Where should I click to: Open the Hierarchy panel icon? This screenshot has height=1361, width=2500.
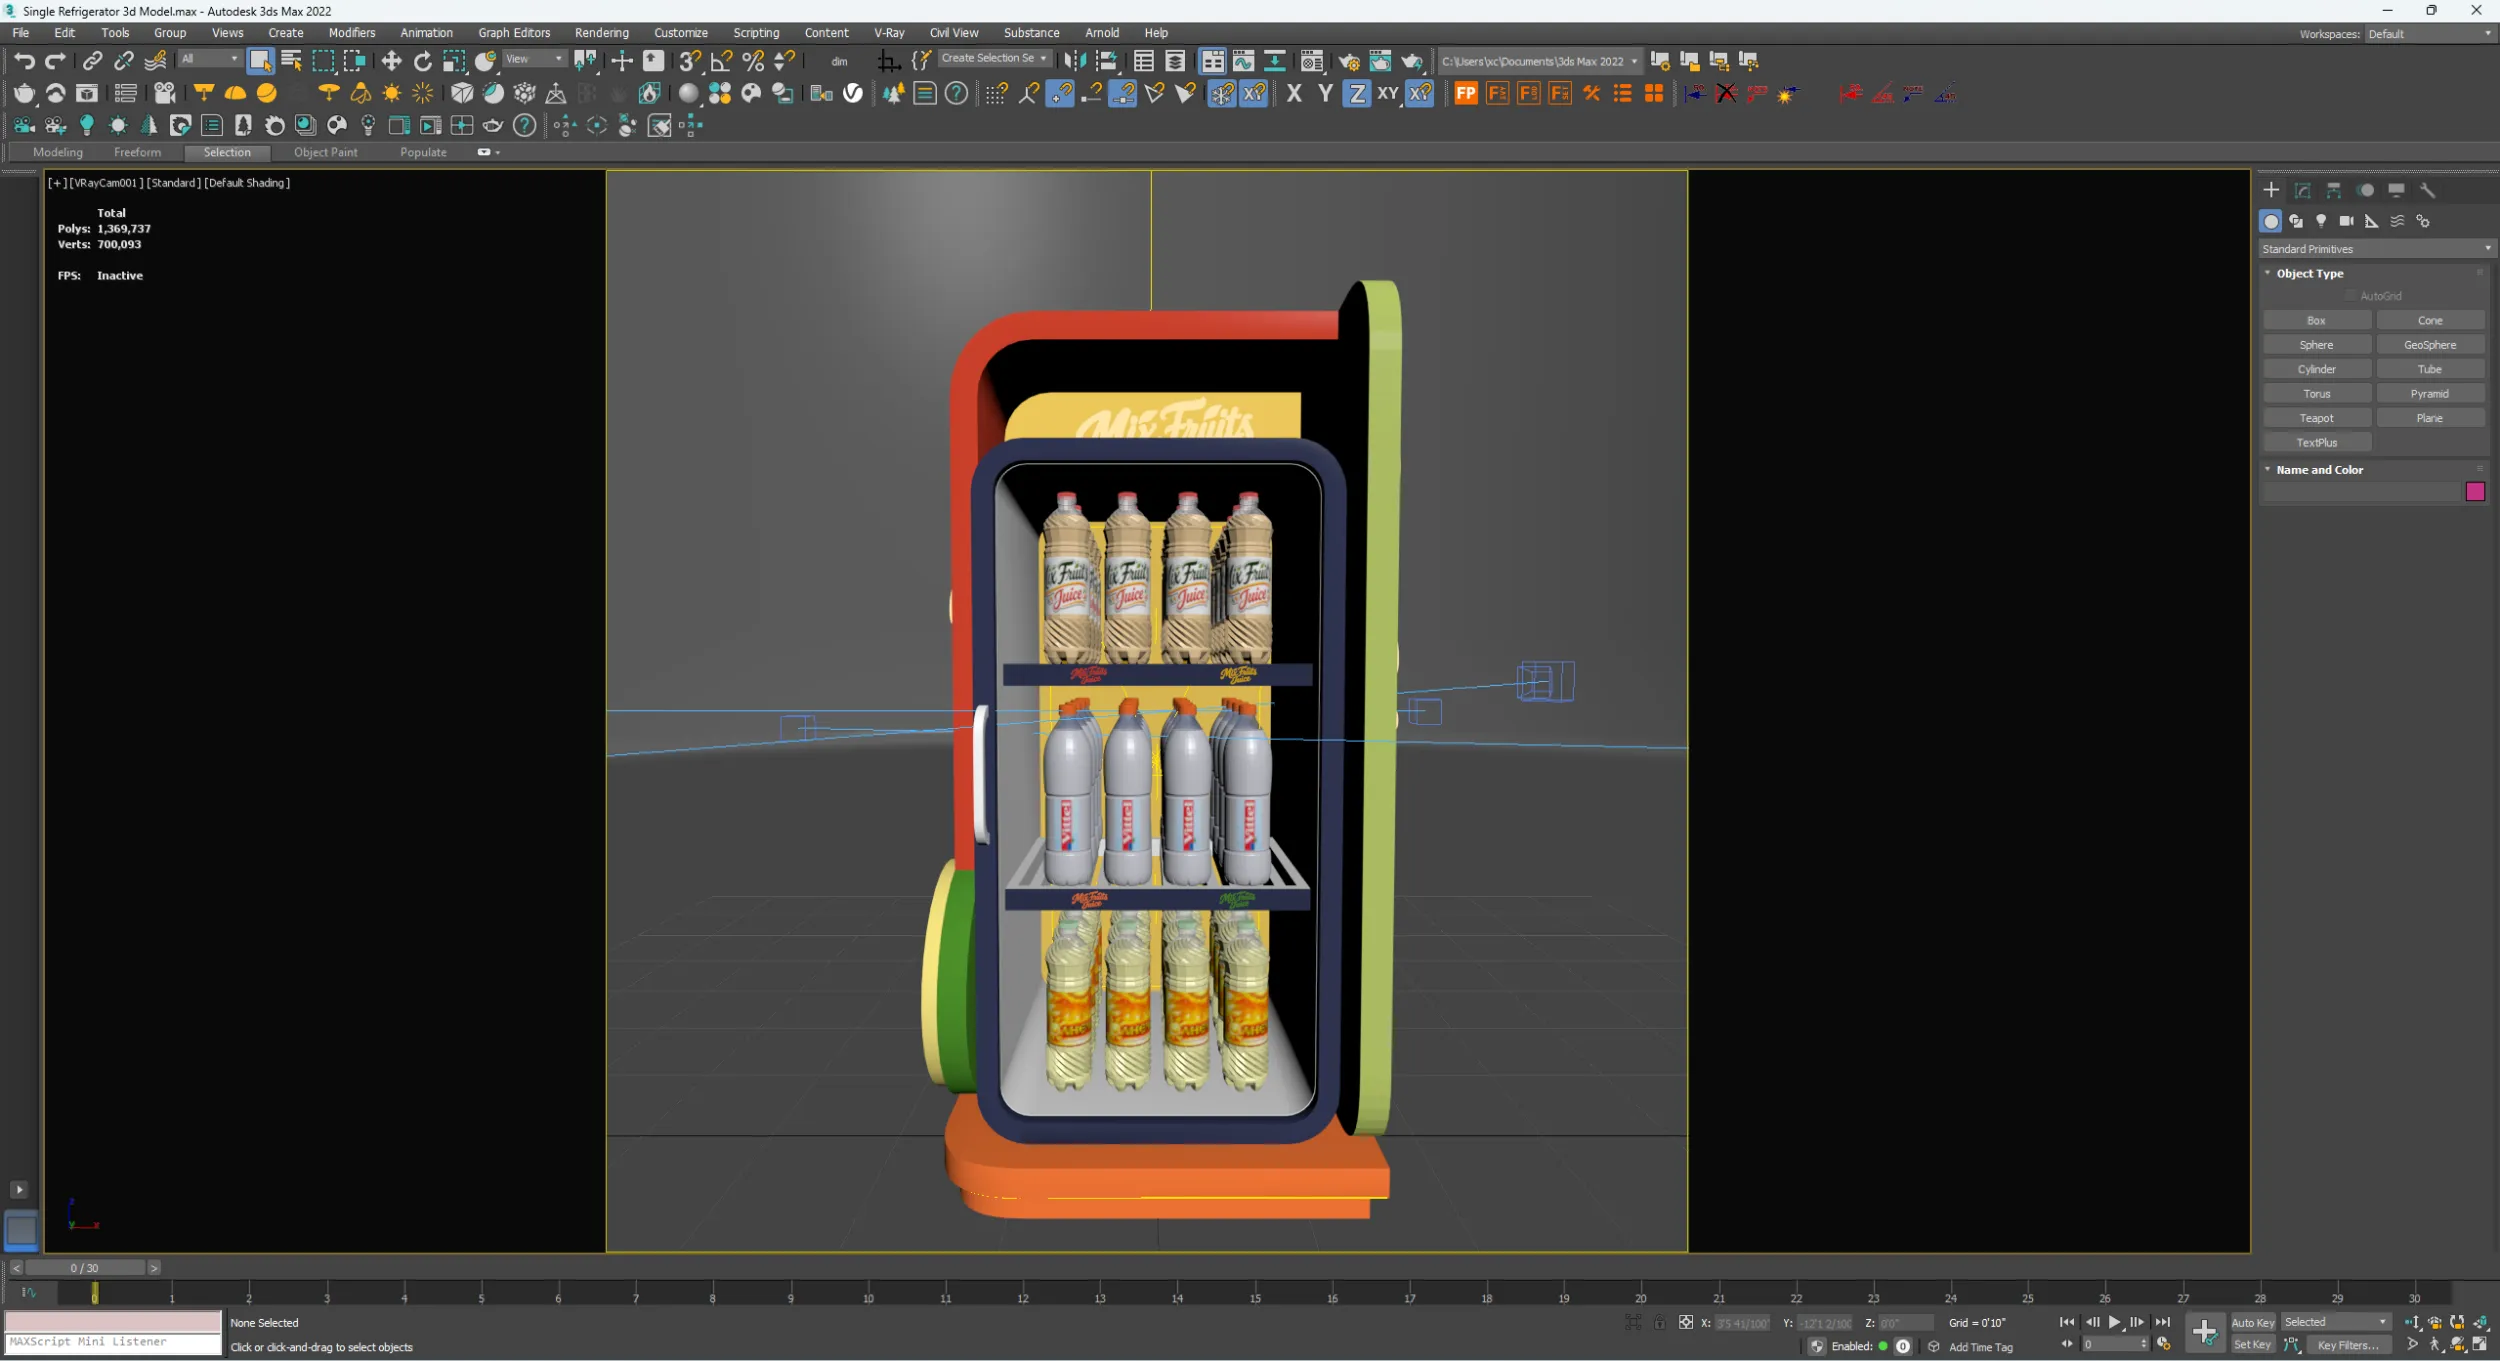pos(2333,190)
